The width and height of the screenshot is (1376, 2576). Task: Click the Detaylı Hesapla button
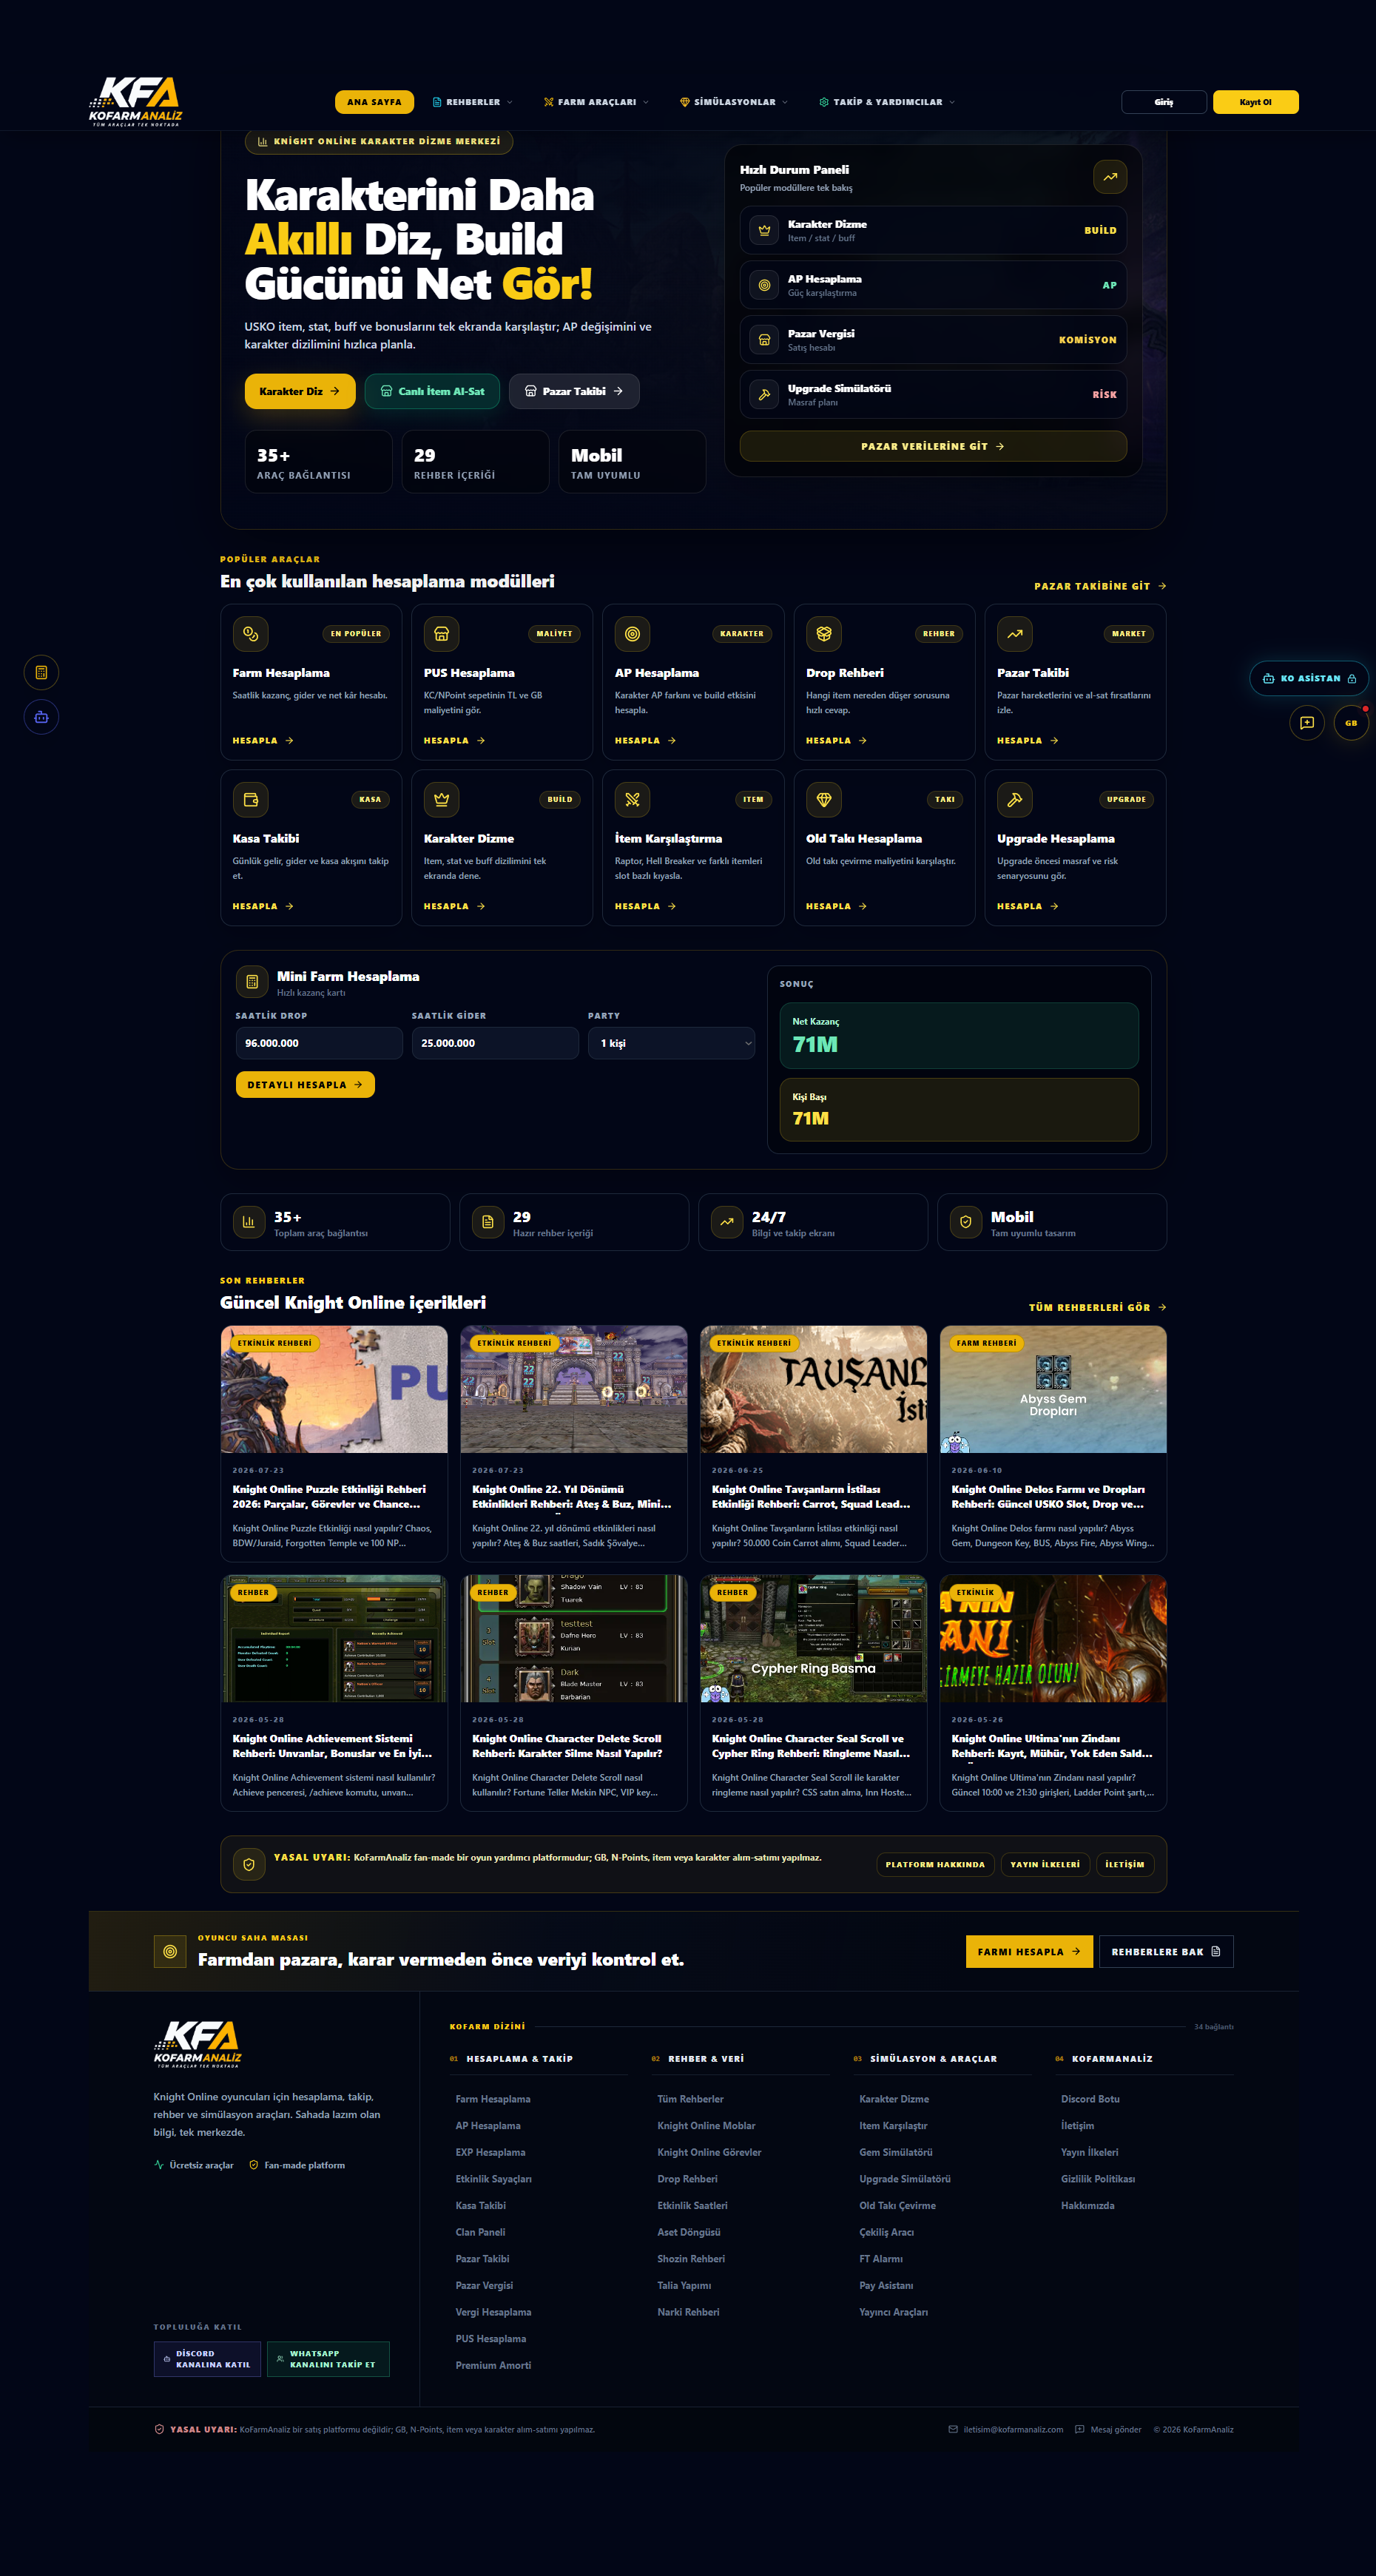pos(305,1085)
